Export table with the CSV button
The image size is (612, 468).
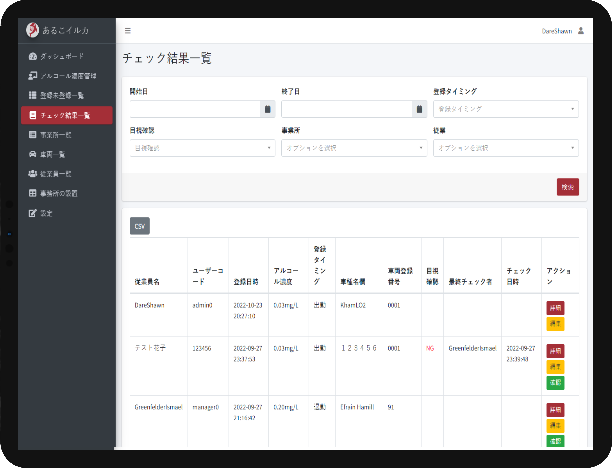click(x=140, y=226)
